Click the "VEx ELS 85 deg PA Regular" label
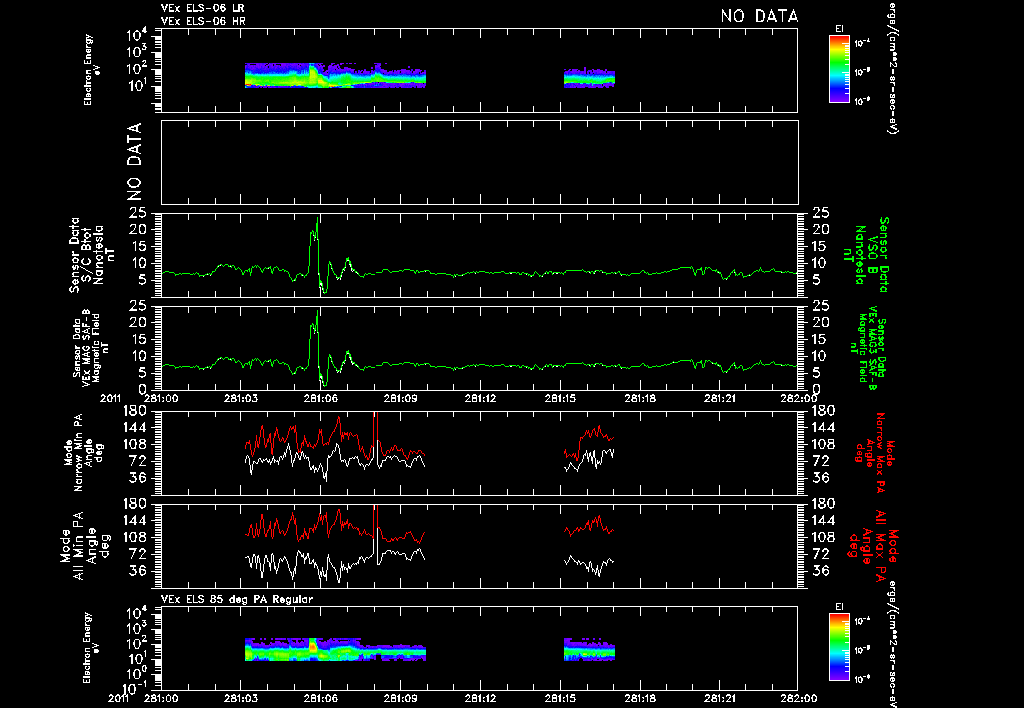The width and height of the screenshot is (1024, 708). point(237,599)
